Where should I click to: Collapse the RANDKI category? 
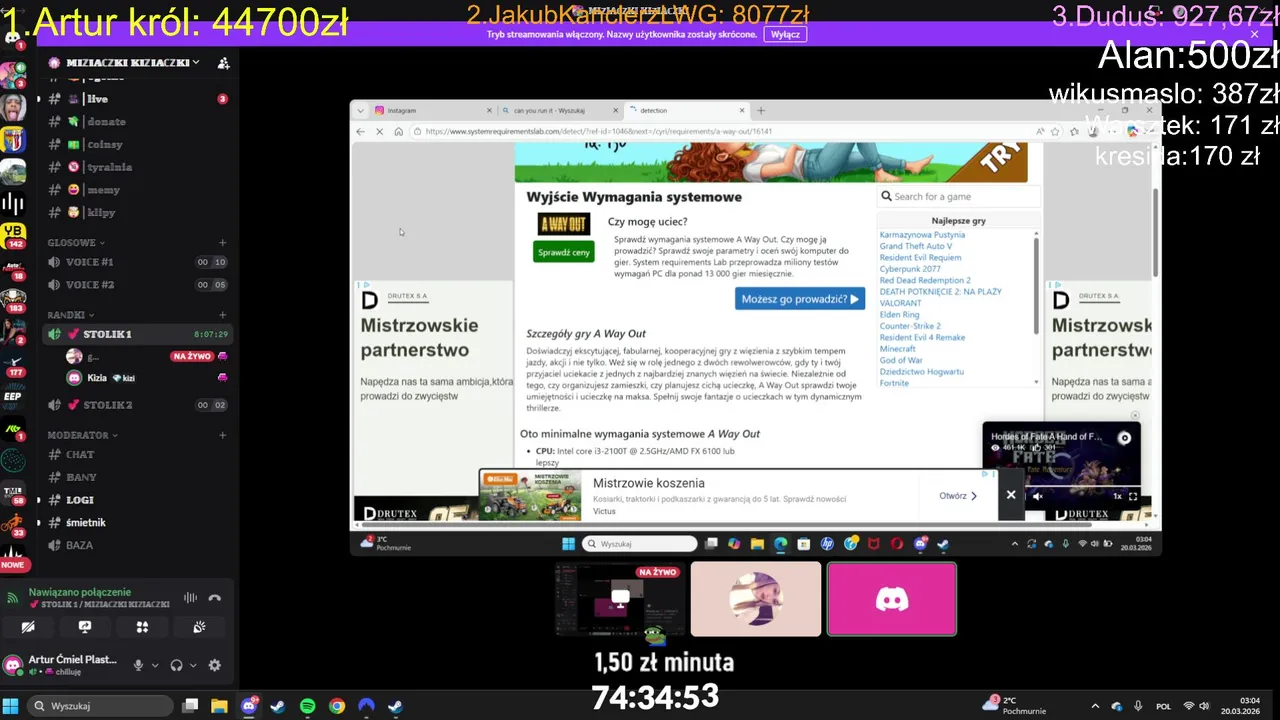(x=71, y=315)
